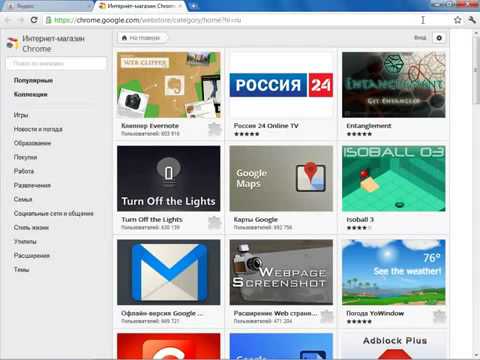Open the Новости и погода category
The height and width of the screenshot is (360, 480).
pyautogui.click(x=38, y=129)
